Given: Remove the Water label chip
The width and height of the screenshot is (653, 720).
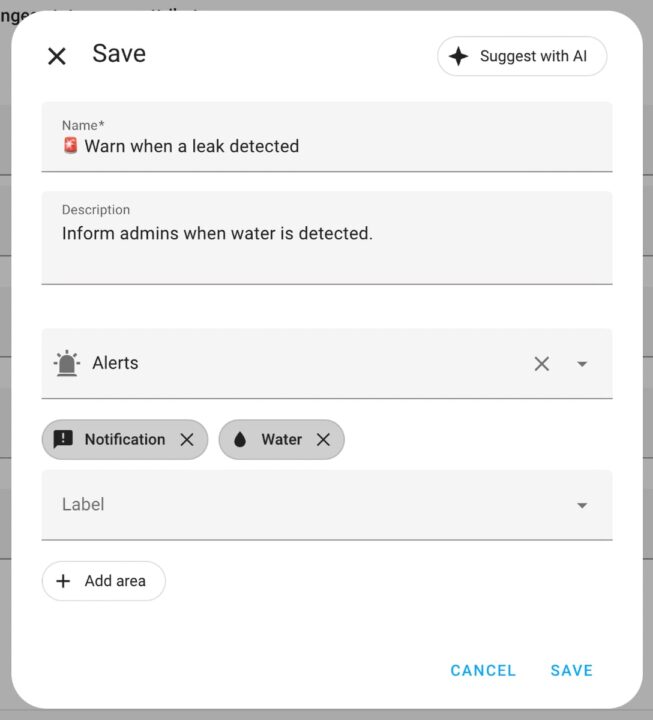Looking at the screenshot, I should pos(323,439).
